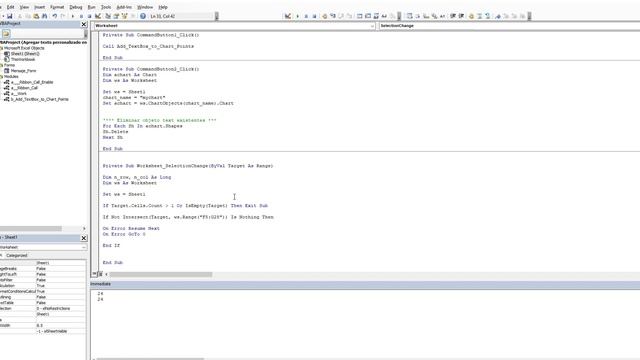Viewport: 640px width, 360px height.
Task: Click the Break (pause) icon in the standard toolbar
Action: pos(81,16)
